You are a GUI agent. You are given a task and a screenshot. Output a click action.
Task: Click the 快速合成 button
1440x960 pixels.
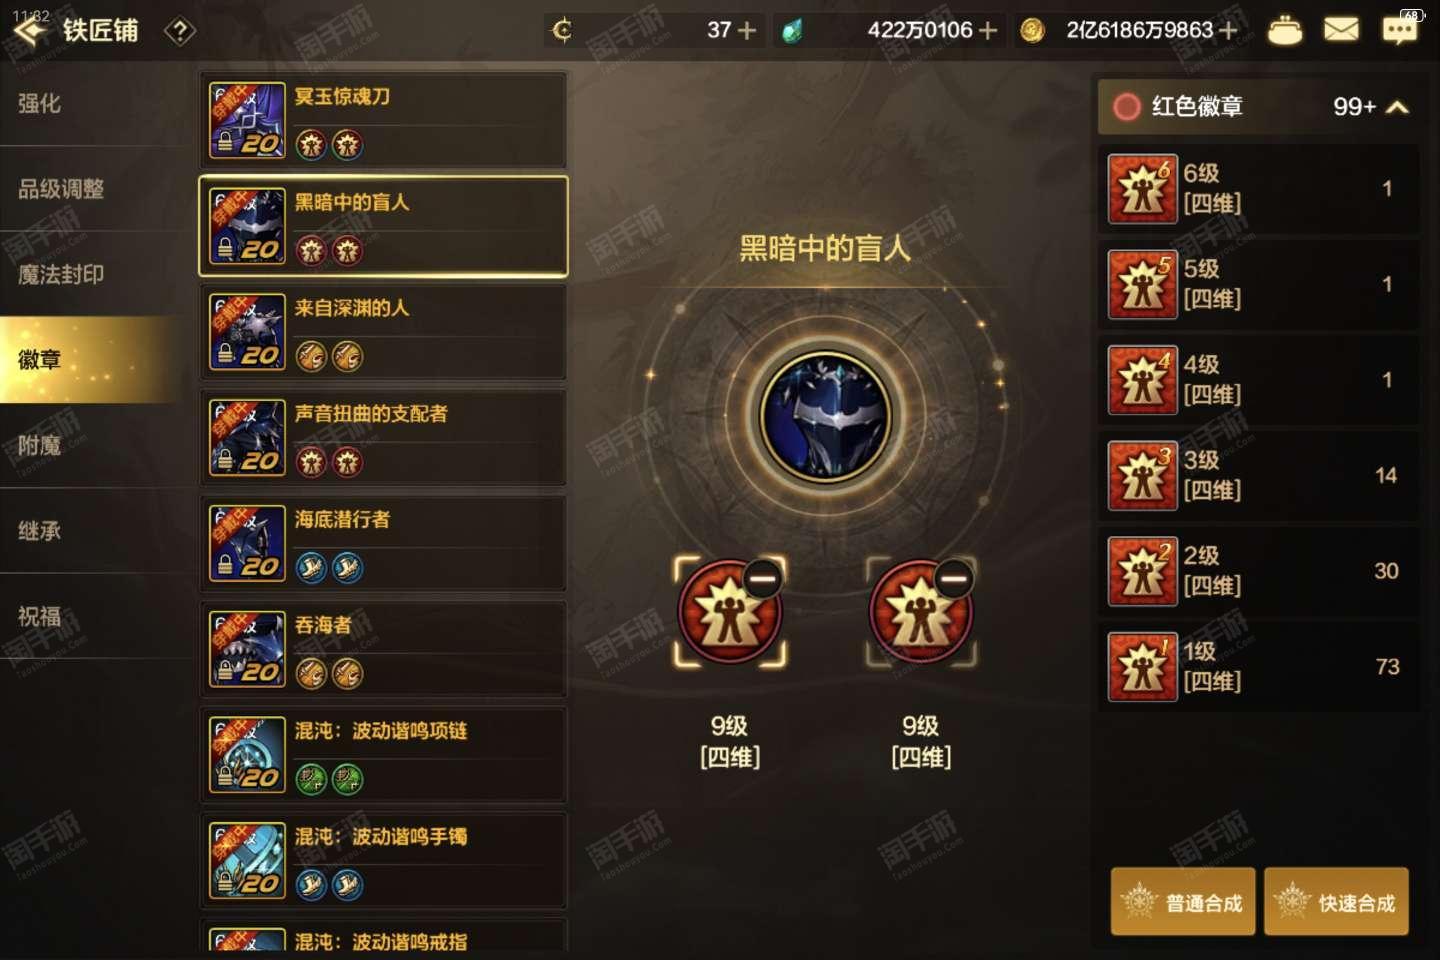tap(1336, 902)
